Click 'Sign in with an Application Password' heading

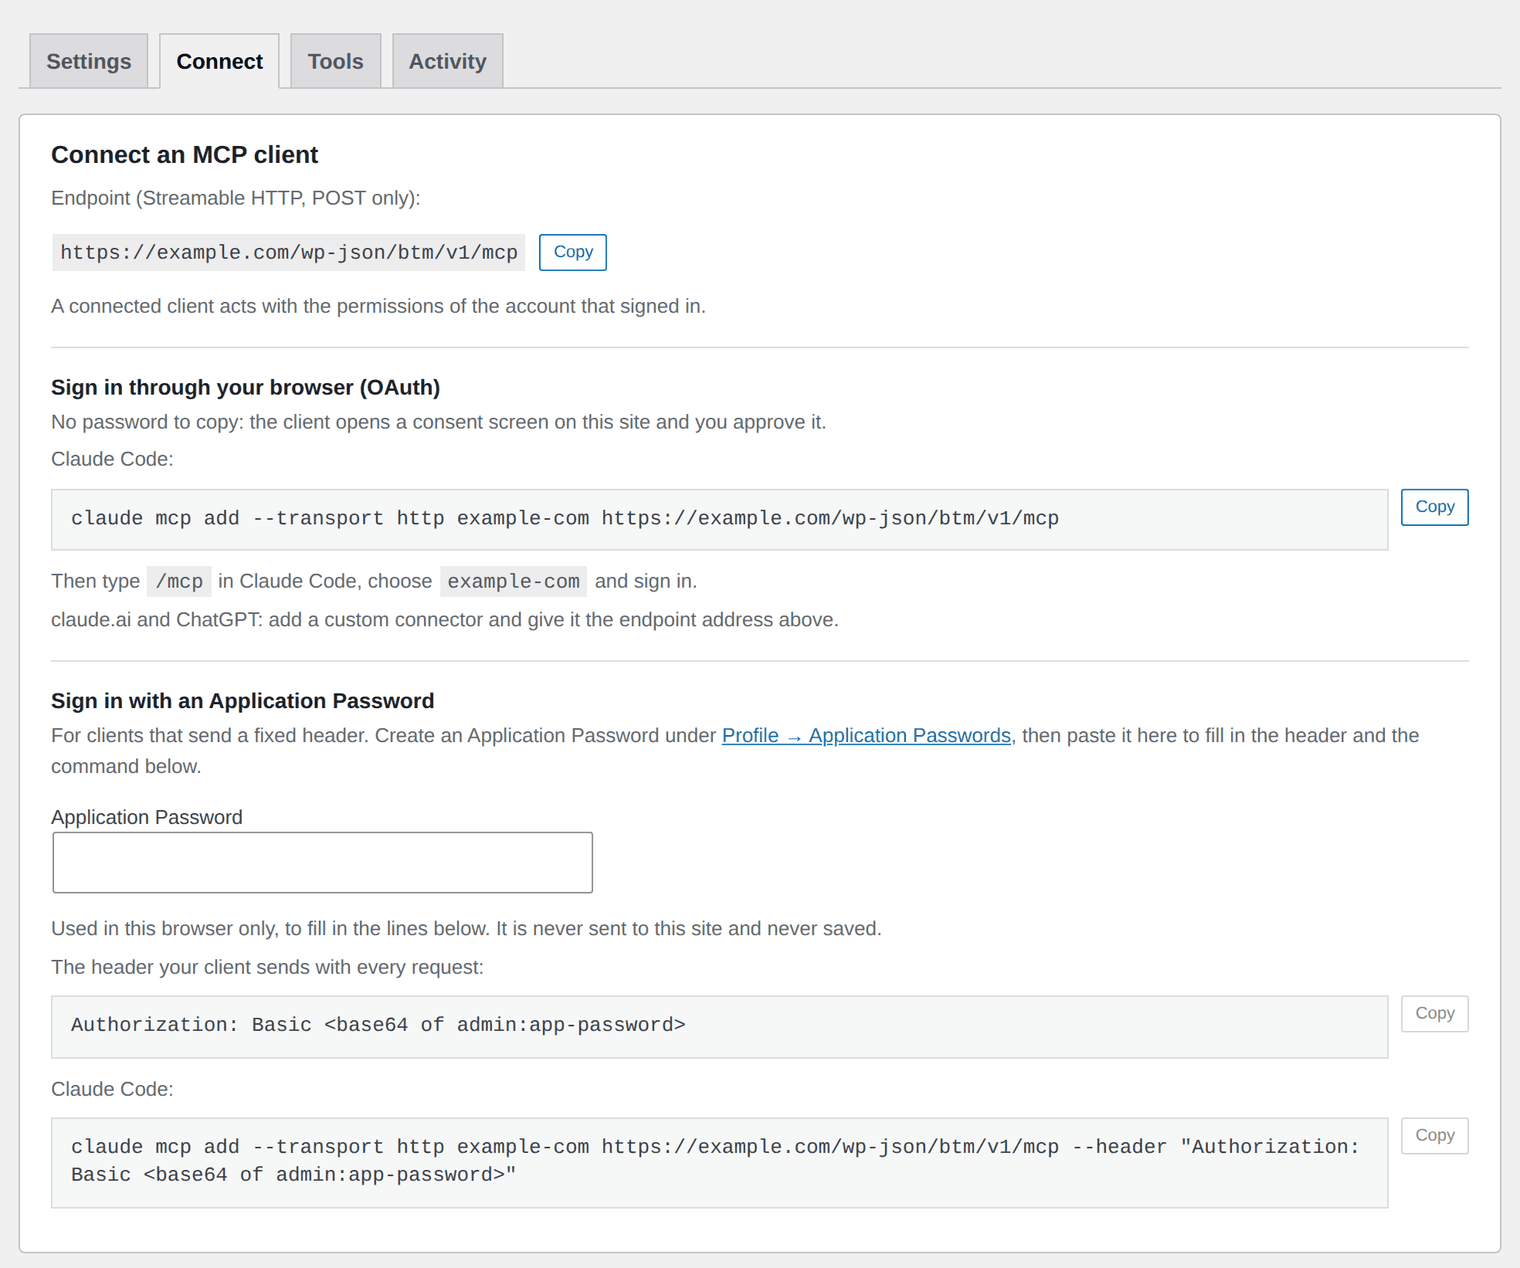pos(243,701)
